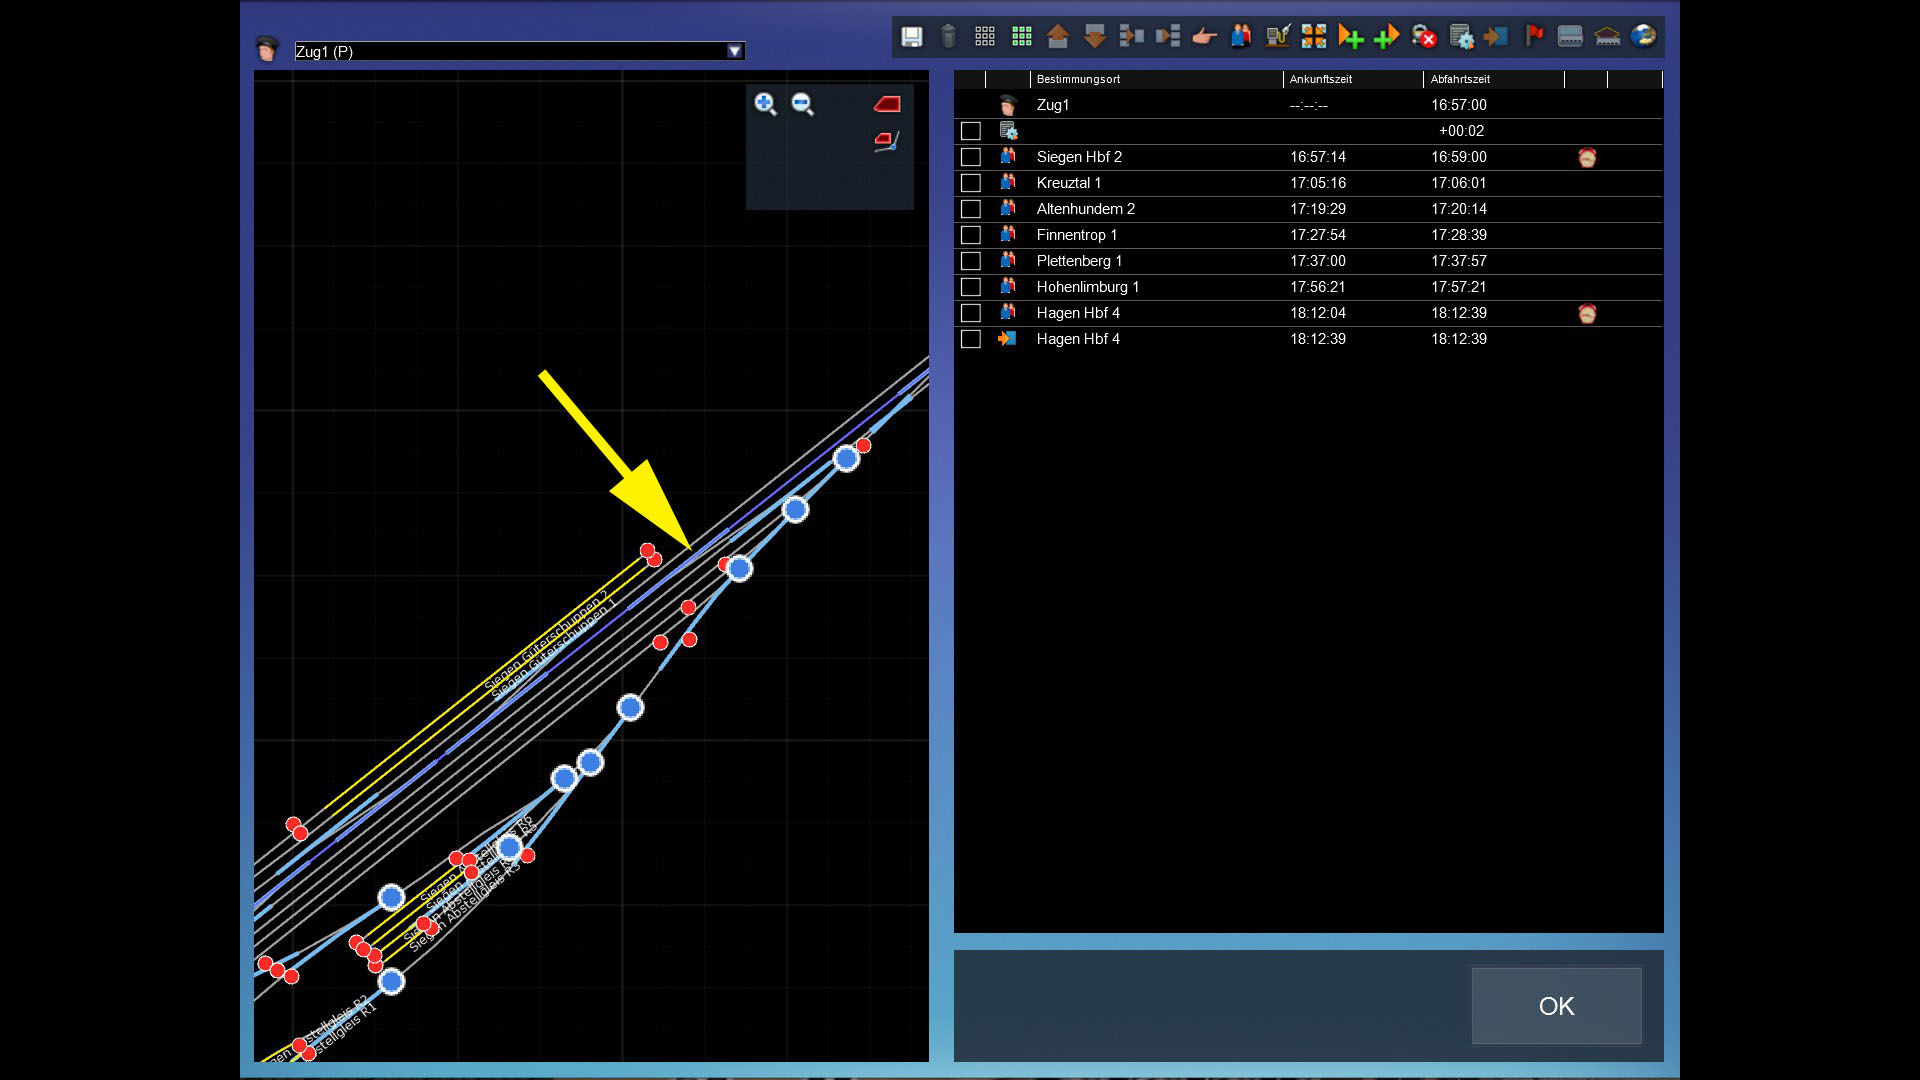The height and width of the screenshot is (1080, 1920).
Task: Click the green grid select-all icon
Action: click(x=1021, y=37)
